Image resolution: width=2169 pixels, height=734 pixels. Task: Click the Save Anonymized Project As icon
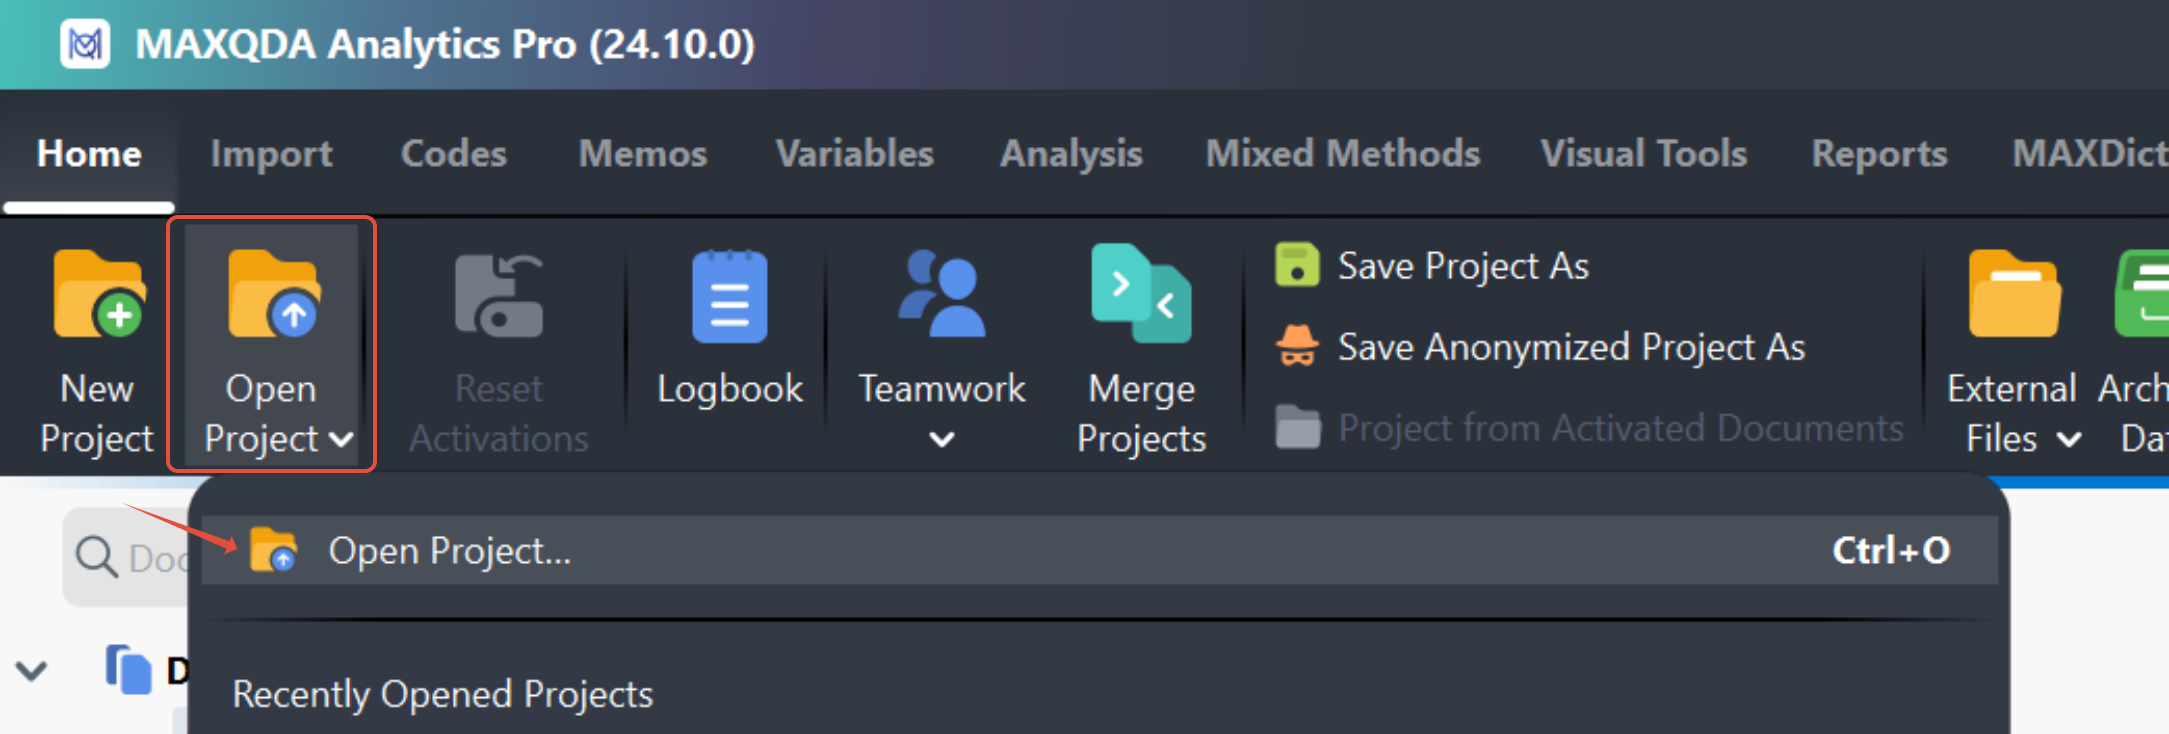click(x=1297, y=346)
